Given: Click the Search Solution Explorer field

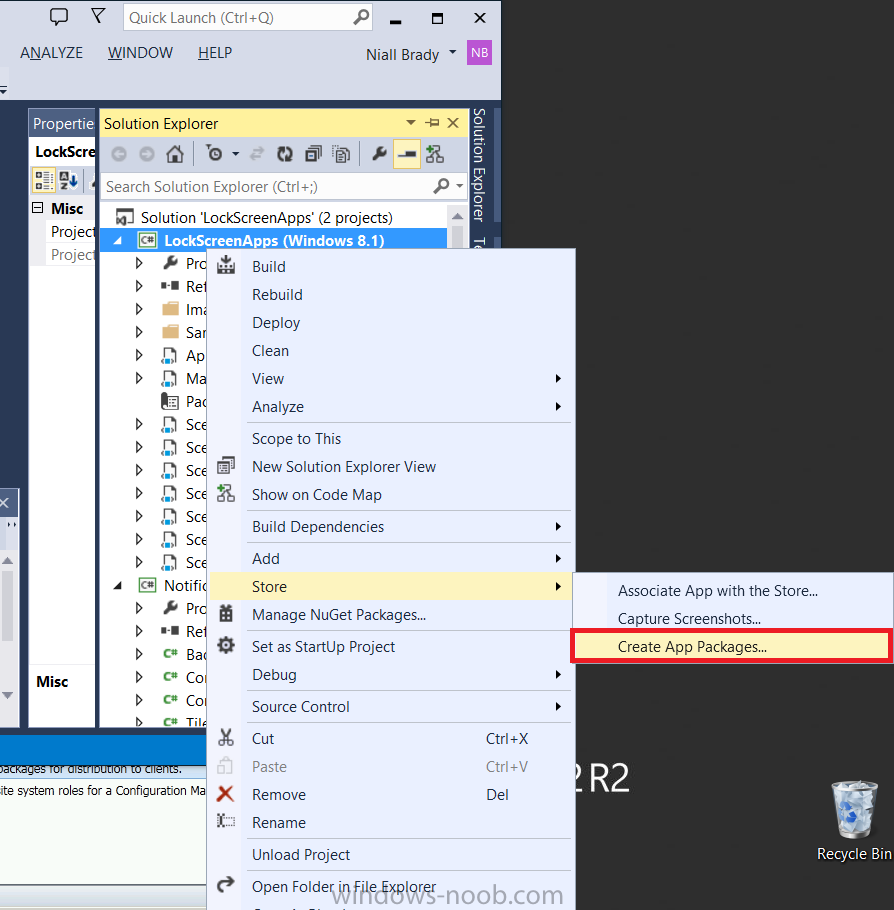Looking at the screenshot, I should point(284,186).
